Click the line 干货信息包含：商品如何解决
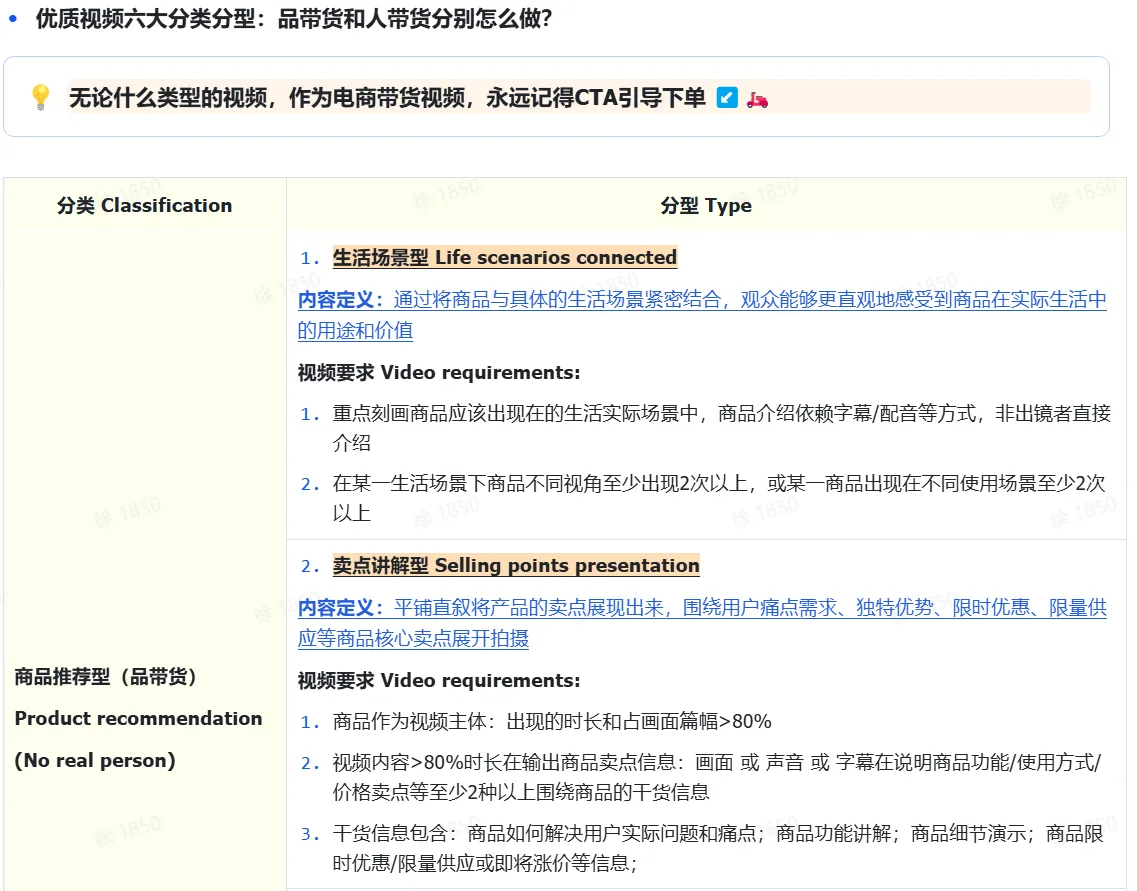Viewport: 1137px width, 891px height. pos(718,848)
